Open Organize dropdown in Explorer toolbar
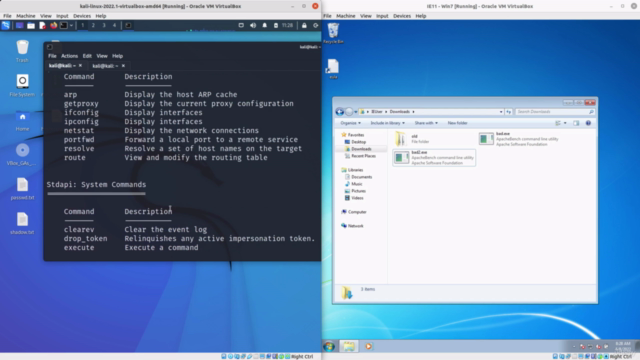640x360 pixels. point(350,123)
